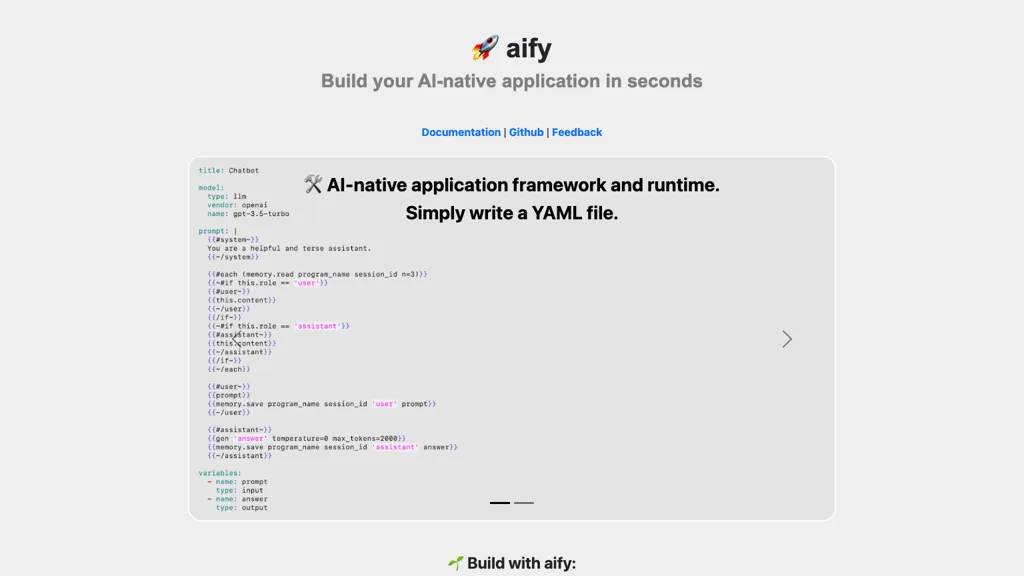Screen dimensions: 1024x576
Task: Click the 'Build your AI-native application' subtitle
Action: [x=512, y=81]
